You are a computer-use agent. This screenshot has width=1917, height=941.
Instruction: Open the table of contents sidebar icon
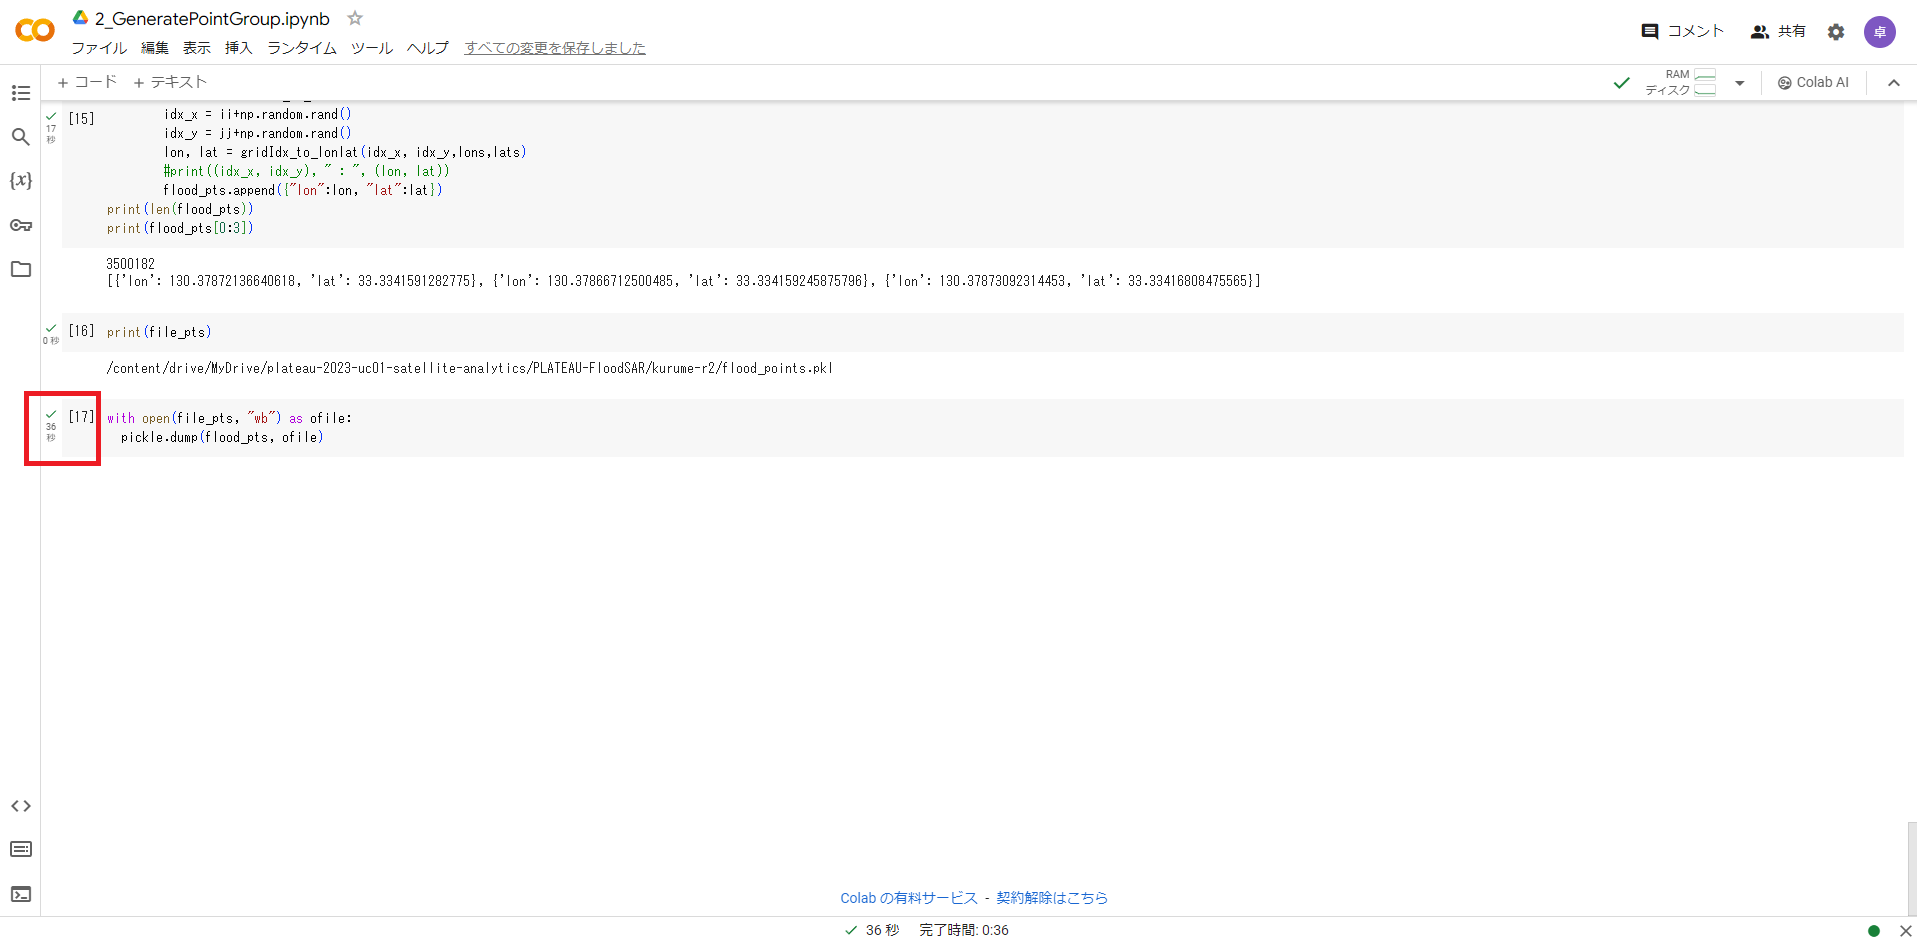pyautogui.click(x=20, y=93)
